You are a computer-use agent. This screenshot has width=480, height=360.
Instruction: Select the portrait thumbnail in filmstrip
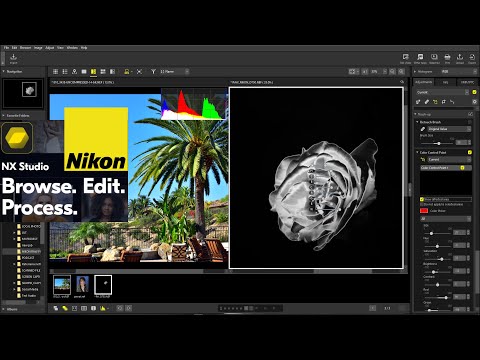tap(82, 284)
